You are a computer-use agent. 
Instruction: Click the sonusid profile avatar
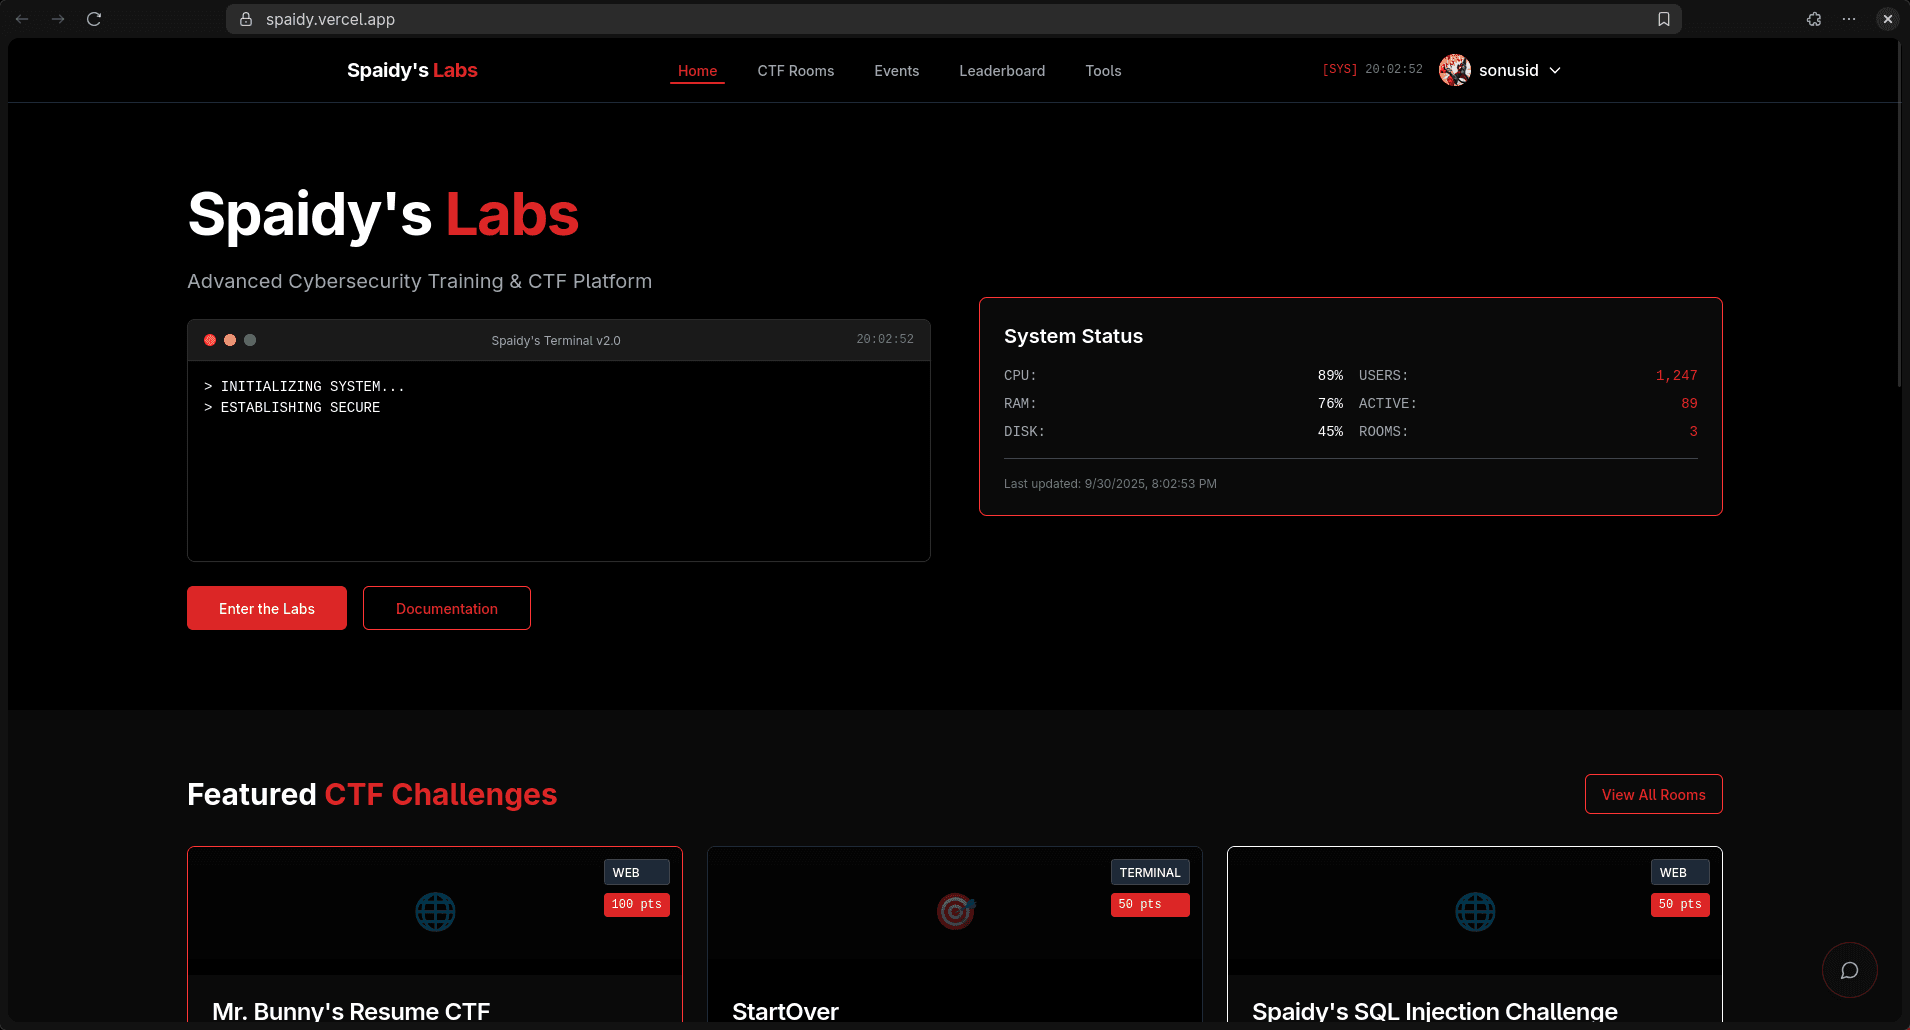click(1454, 70)
